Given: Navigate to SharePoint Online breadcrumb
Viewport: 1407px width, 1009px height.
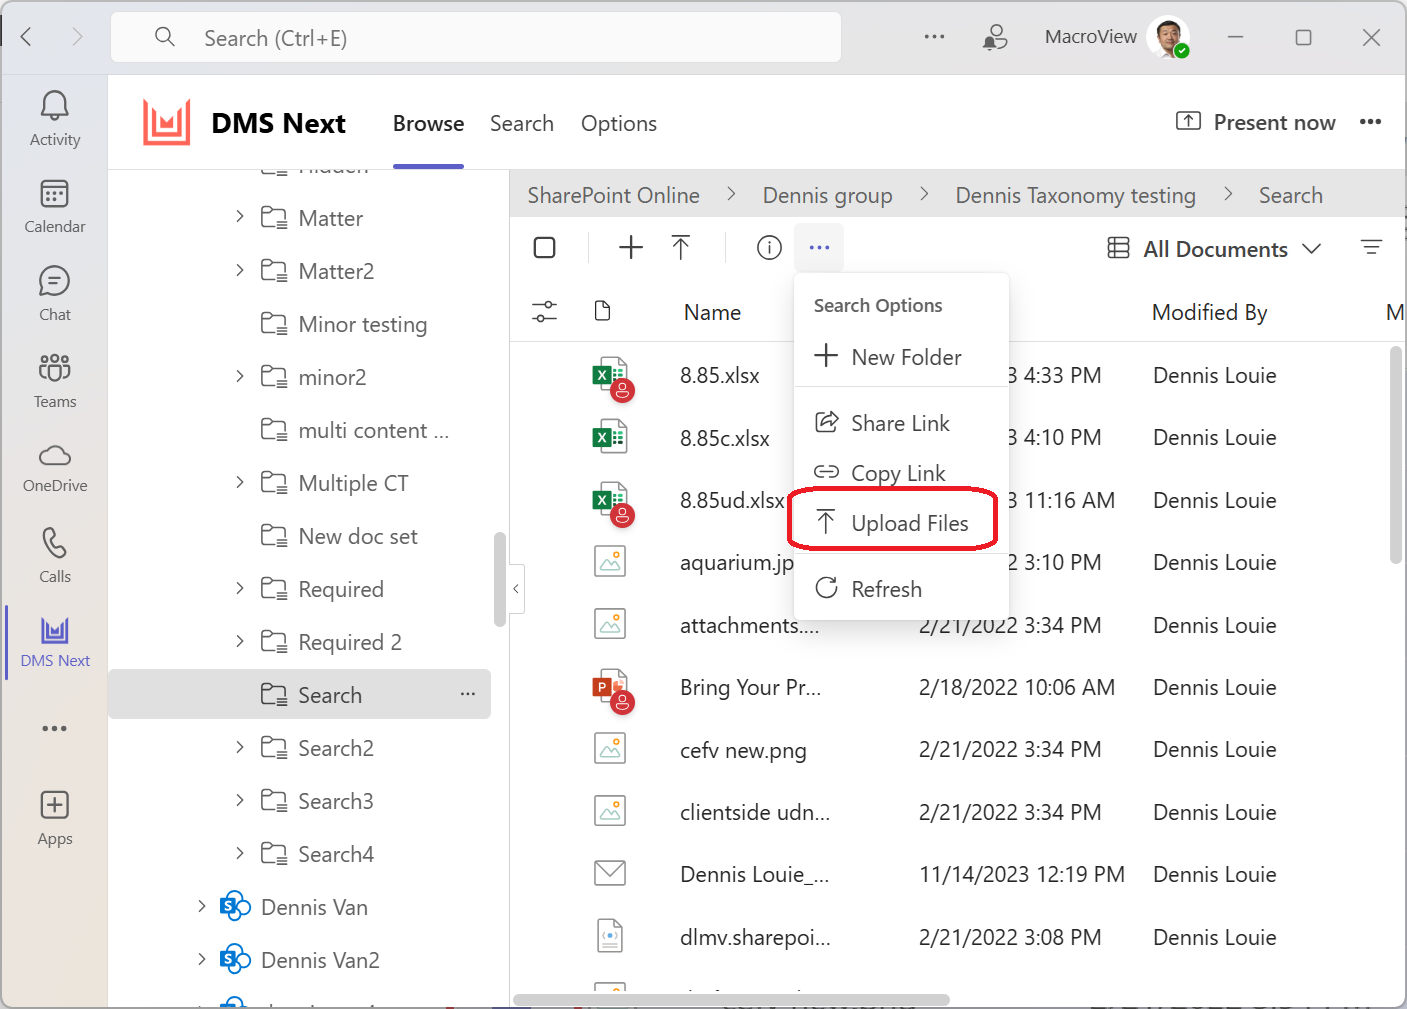Looking at the screenshot, I should tap(613, 195).
